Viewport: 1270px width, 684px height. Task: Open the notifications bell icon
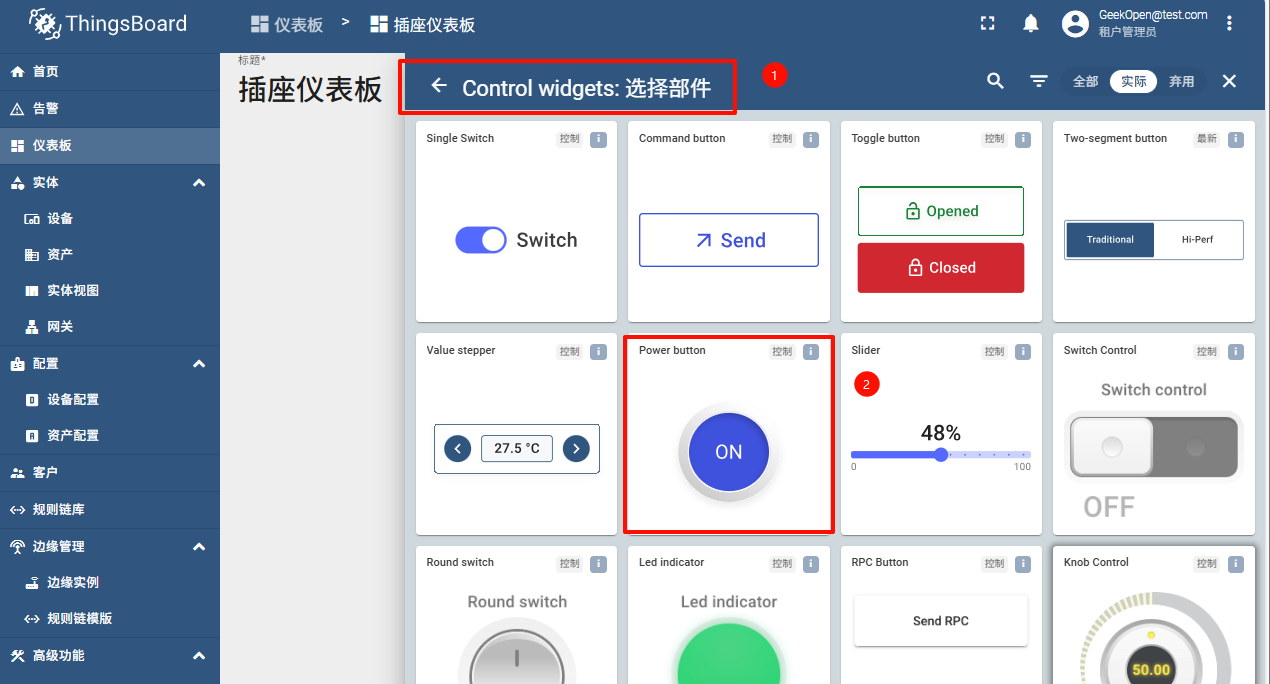click(x=1031, y=22)
